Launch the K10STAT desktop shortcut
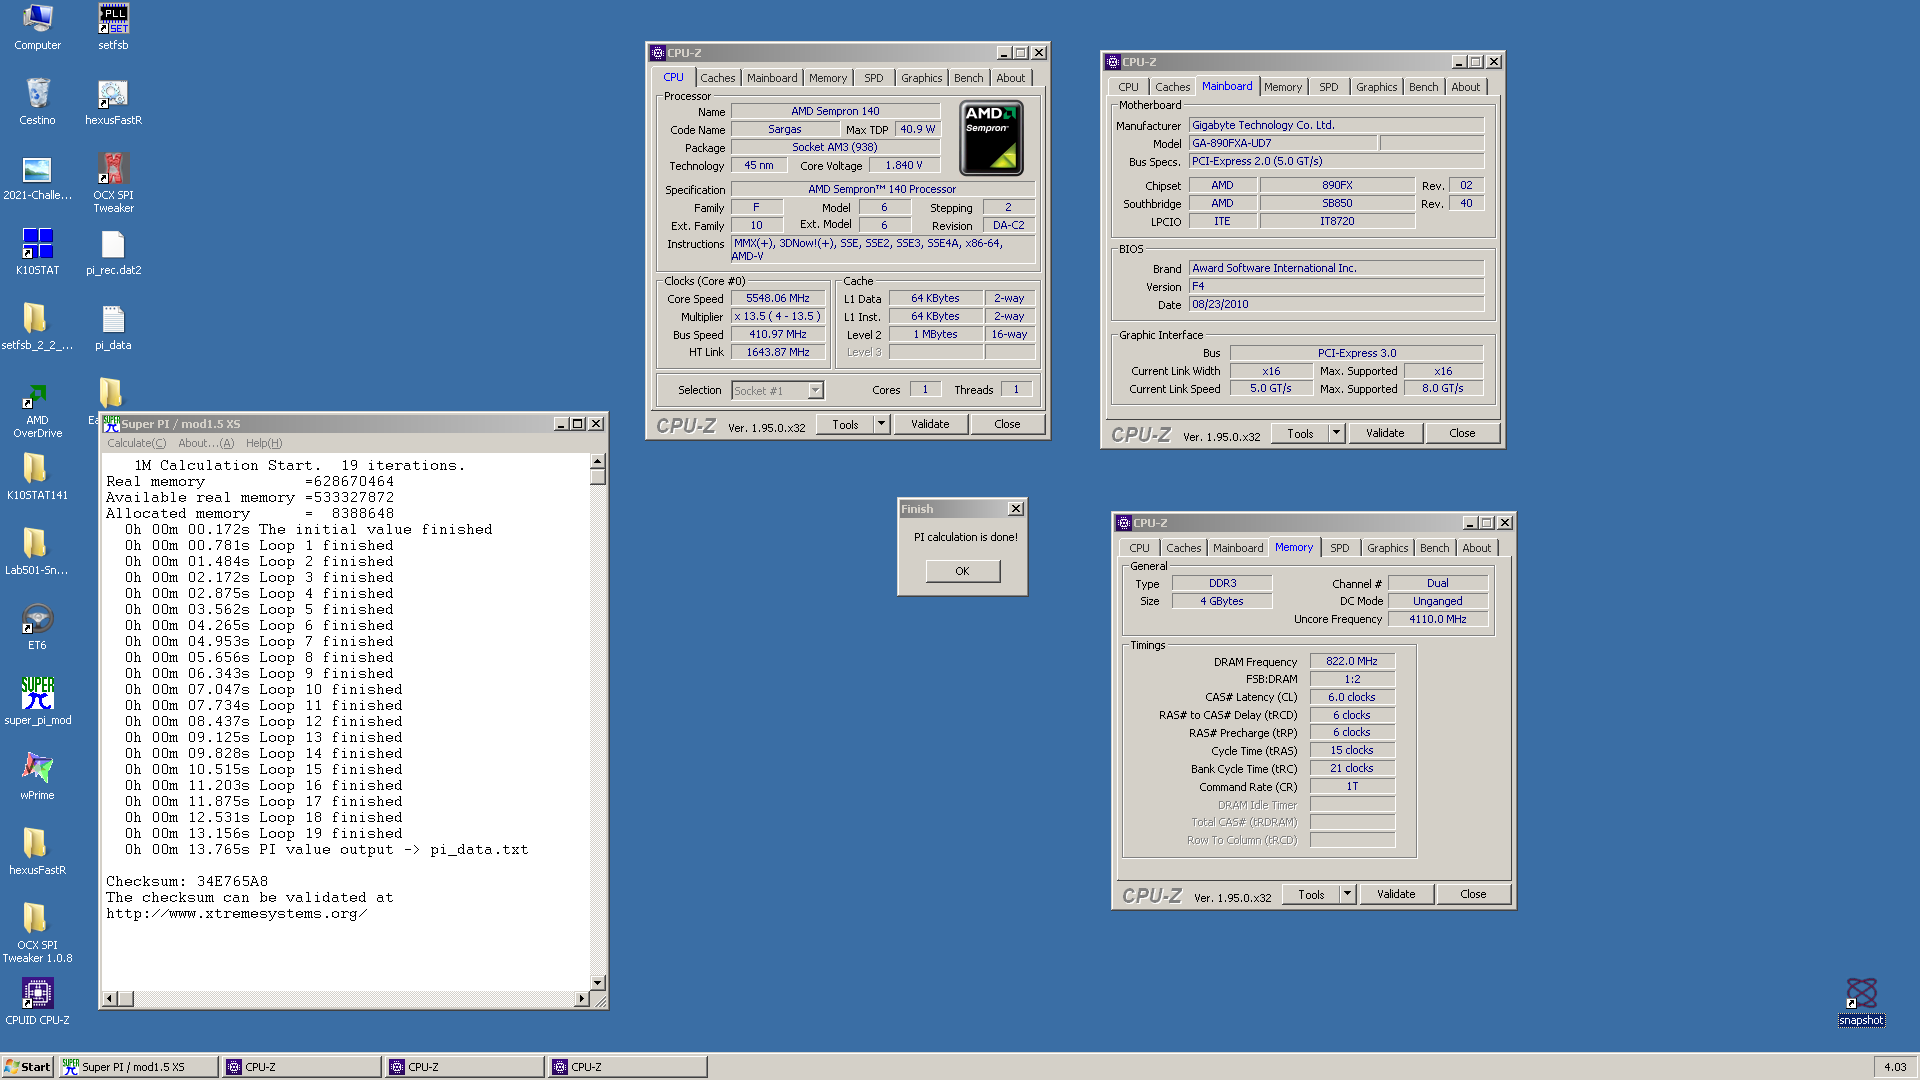 pyautogui.click(x=37, y=252)
